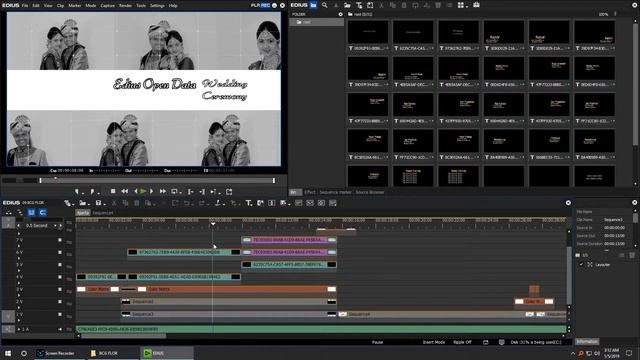Click the save project icon in timeline toolbar

pyautogui.click(x=98, y=203)
